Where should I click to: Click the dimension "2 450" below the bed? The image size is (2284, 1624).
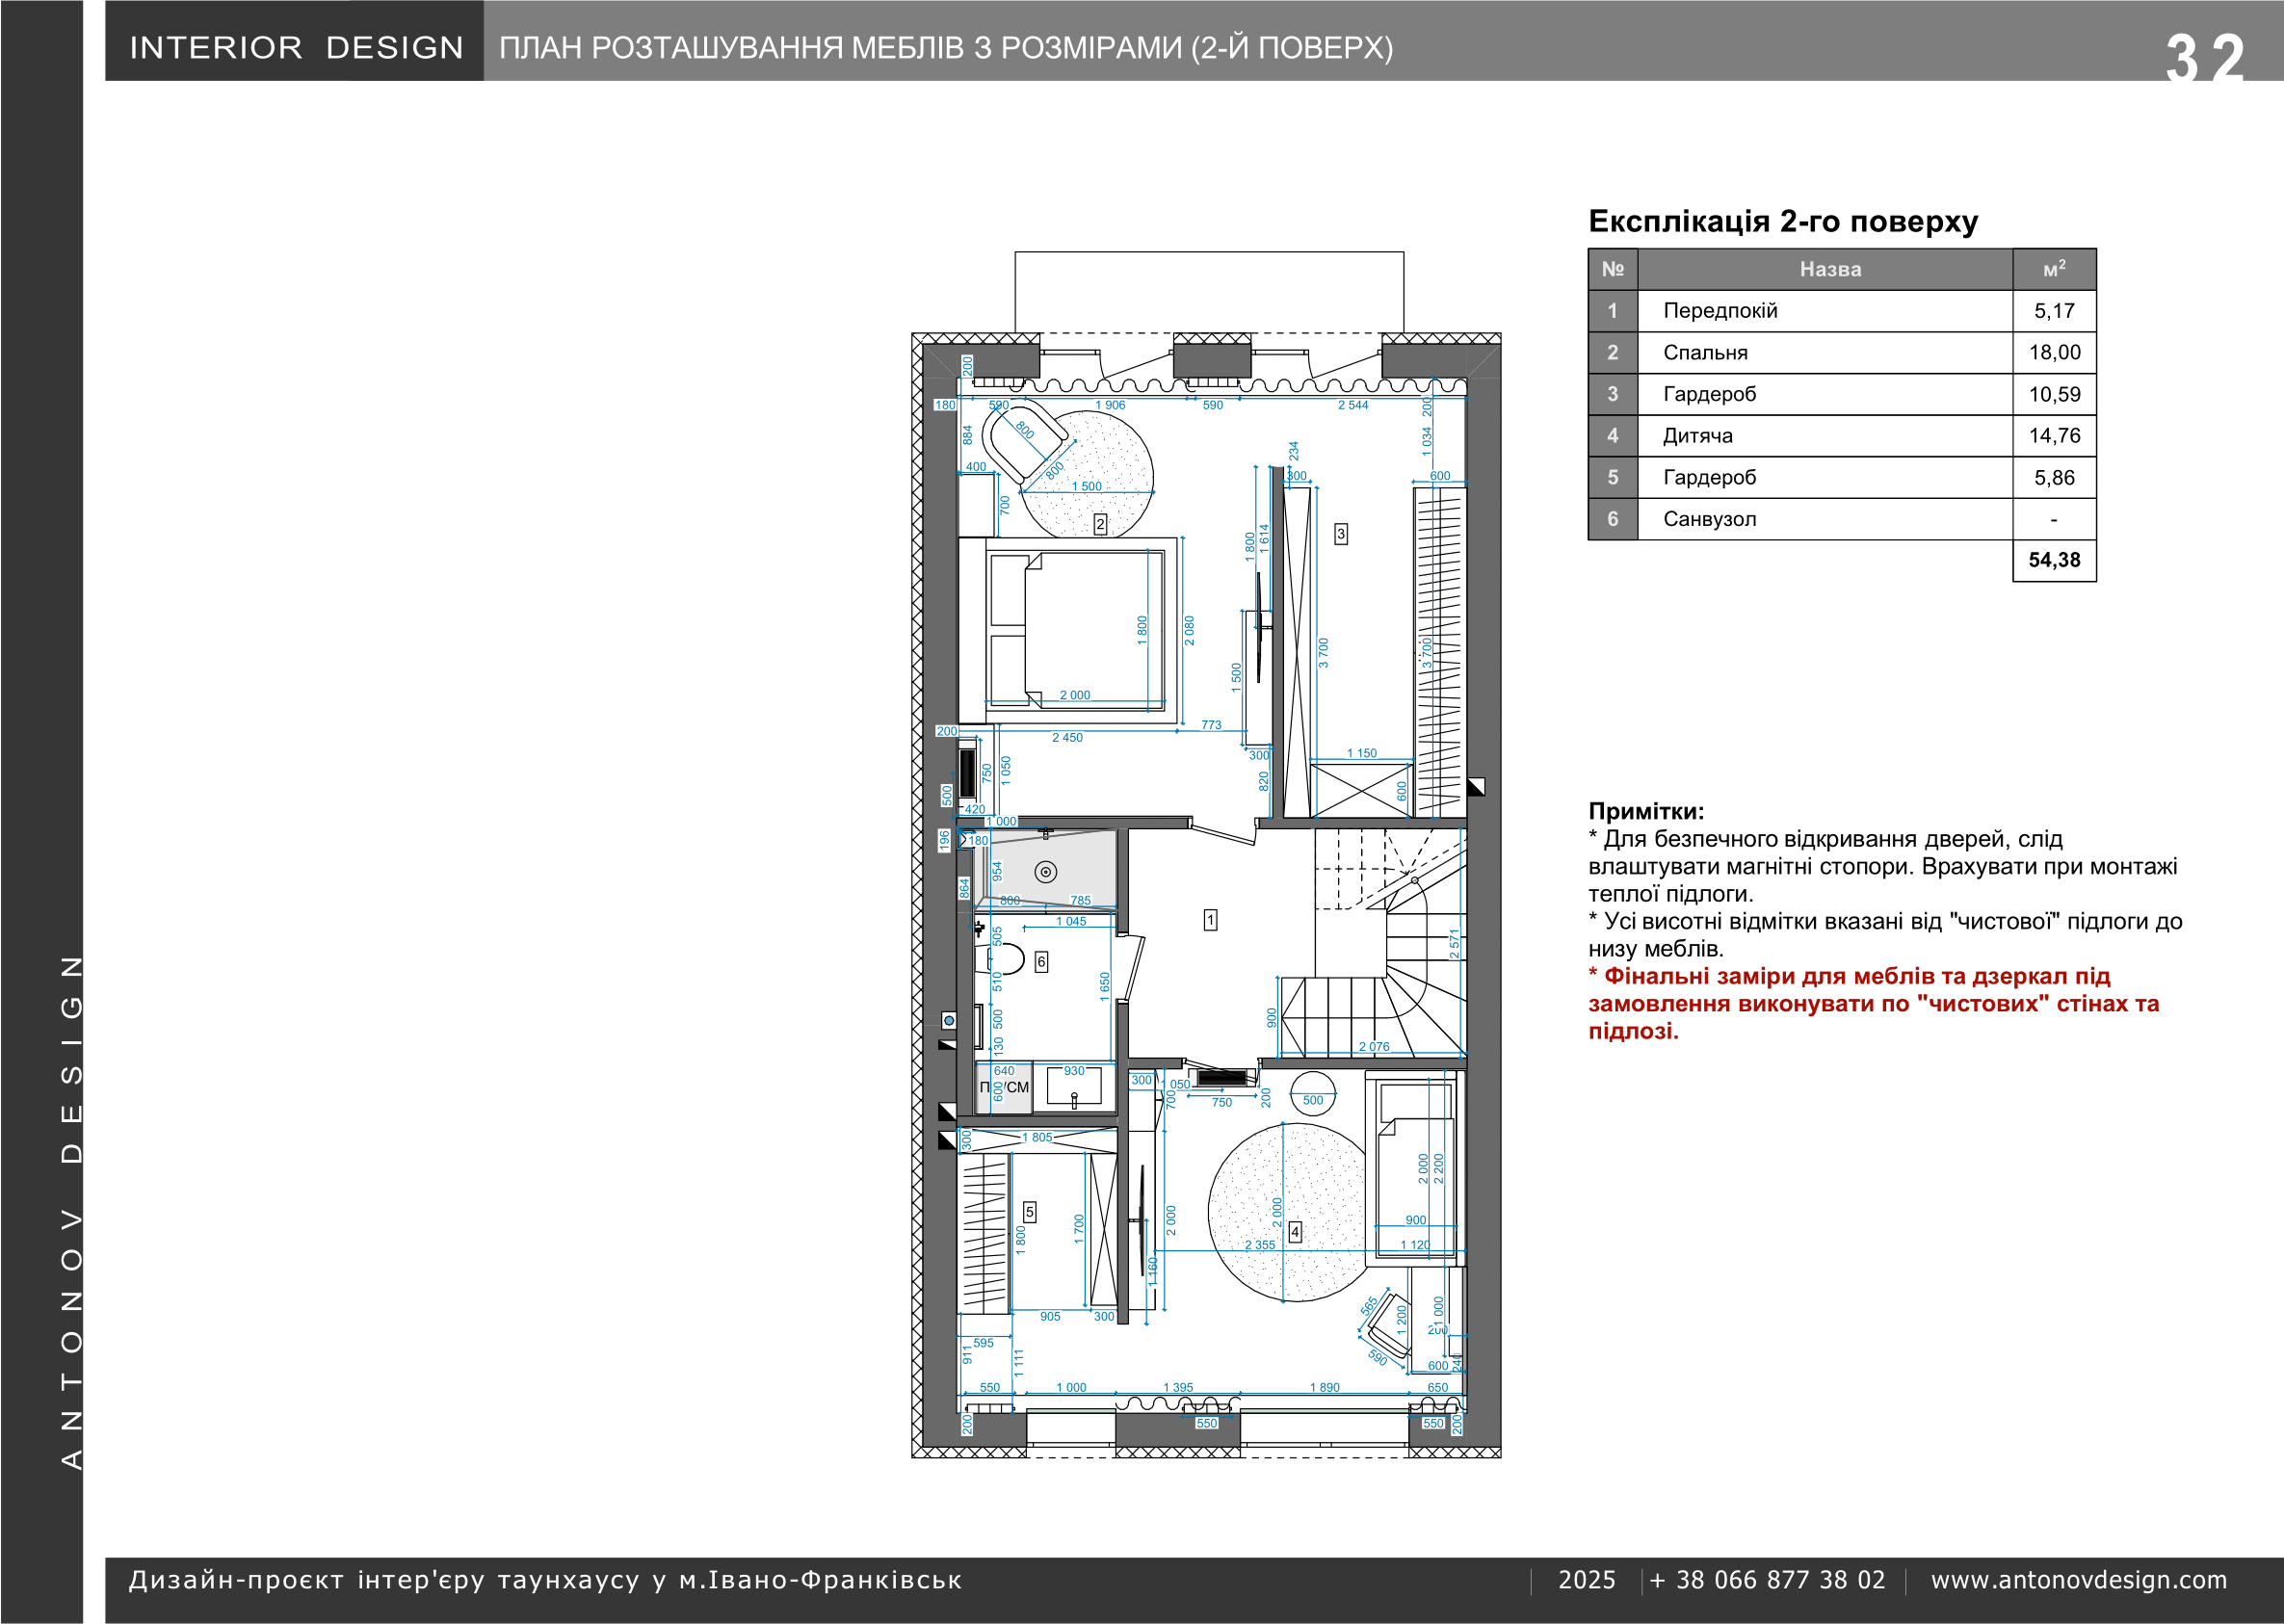pyautogui.click(x=1067, y=738)
